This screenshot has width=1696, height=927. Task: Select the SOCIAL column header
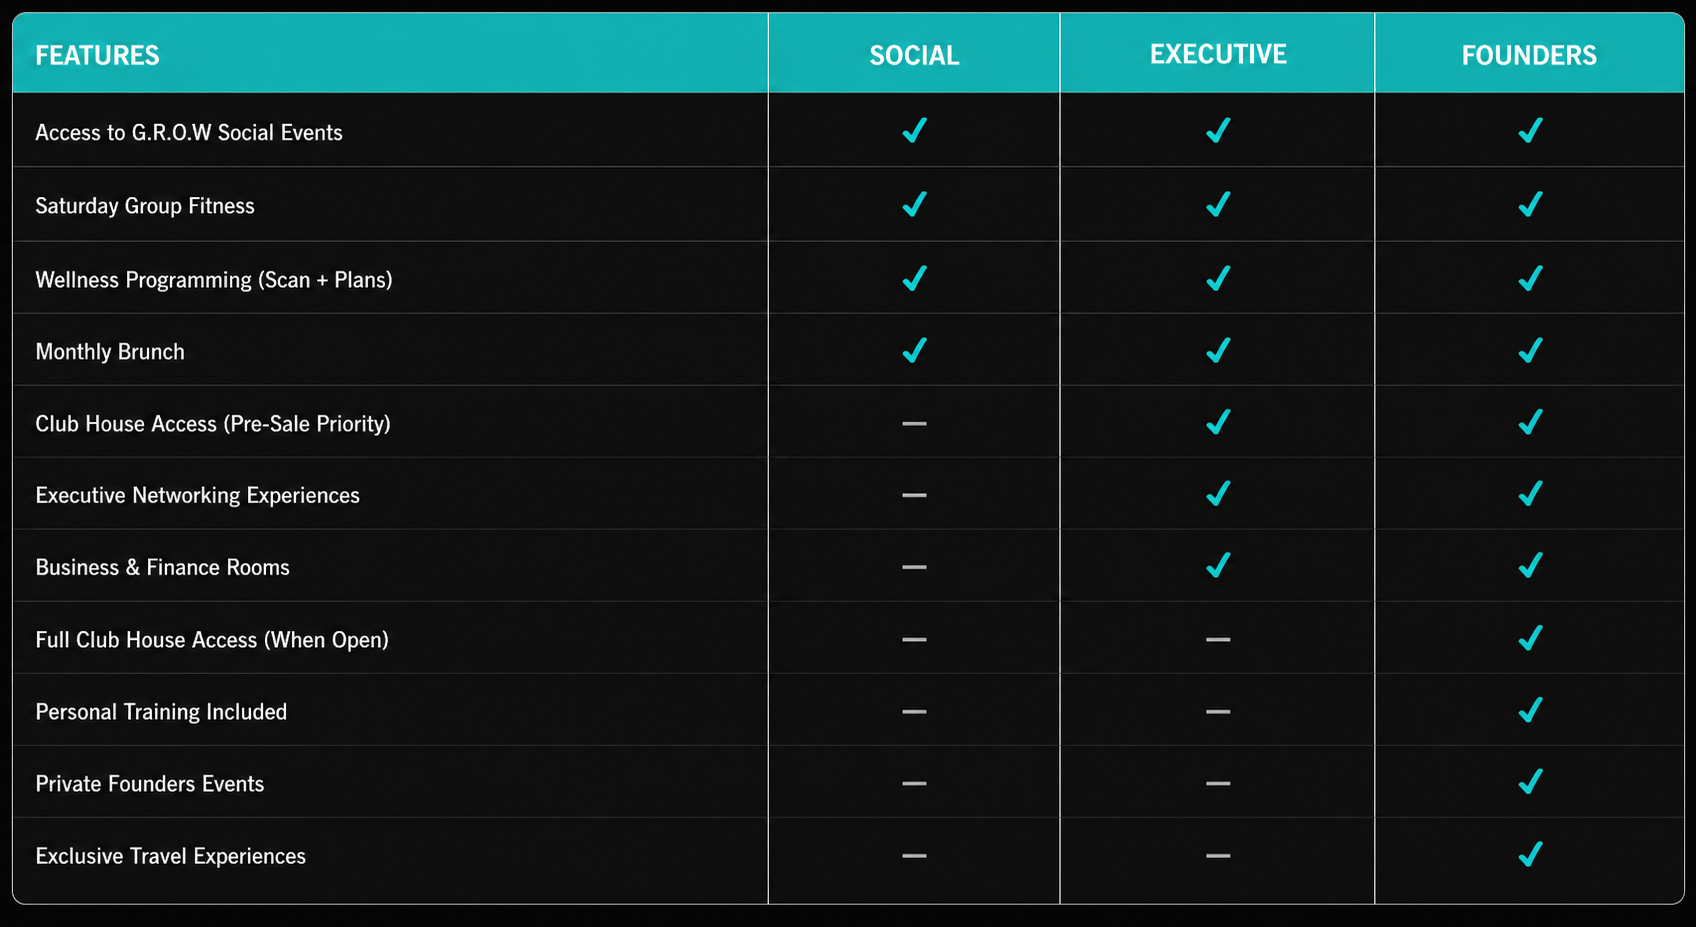tap(914, 55)
